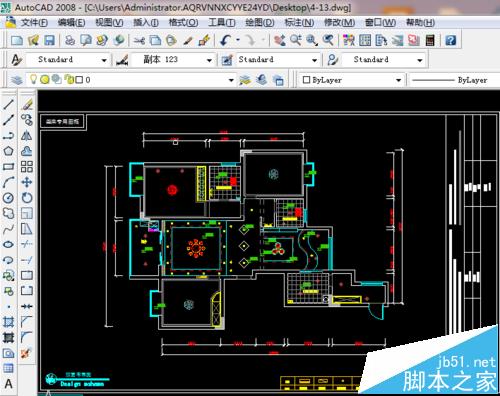The width and height of the screenshot is (500, 396).
Task: Select the Spline tool
Action: [8, 229]
